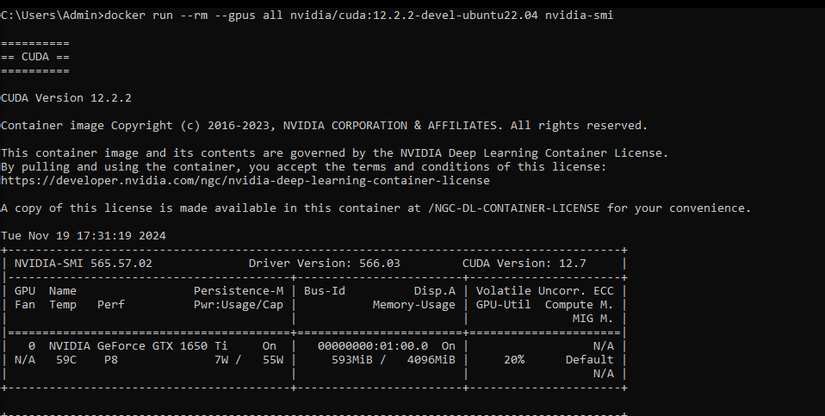Click the CUDA Version 12.2.2 text

click(66, 98)
